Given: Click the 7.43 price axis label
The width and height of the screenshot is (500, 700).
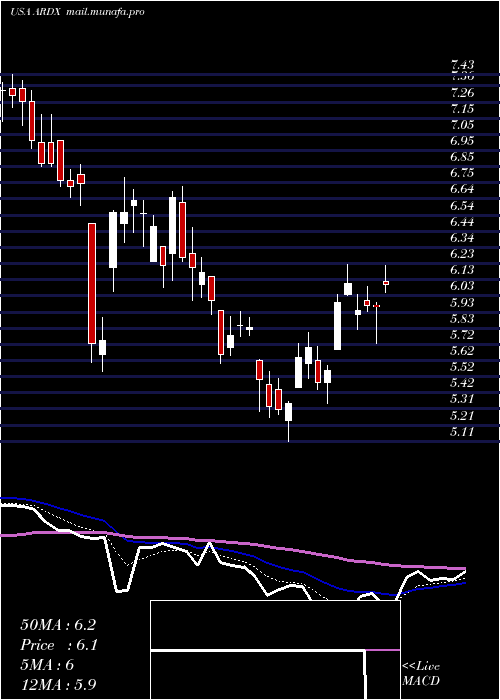Looking at the screenshot, I should (x=462, y=65).
